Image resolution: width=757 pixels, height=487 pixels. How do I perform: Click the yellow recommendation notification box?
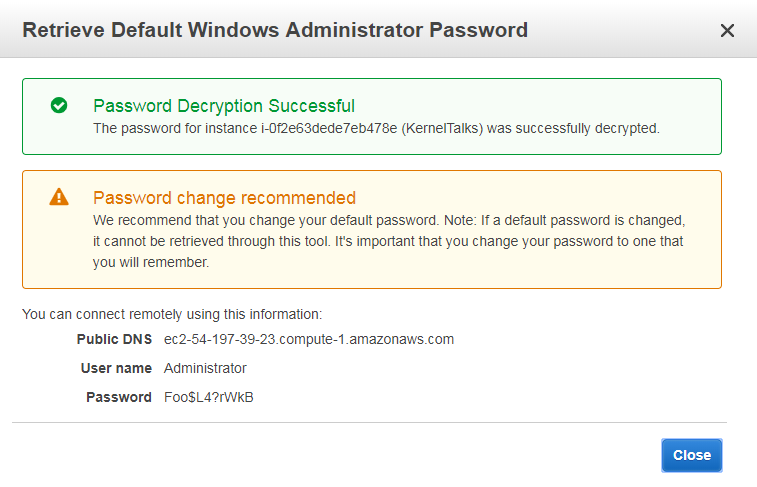[x=372, y=229]
